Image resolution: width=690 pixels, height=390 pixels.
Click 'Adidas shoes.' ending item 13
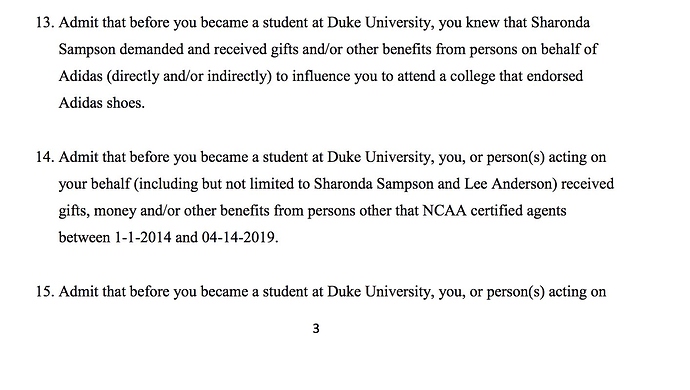coord(102,103)
